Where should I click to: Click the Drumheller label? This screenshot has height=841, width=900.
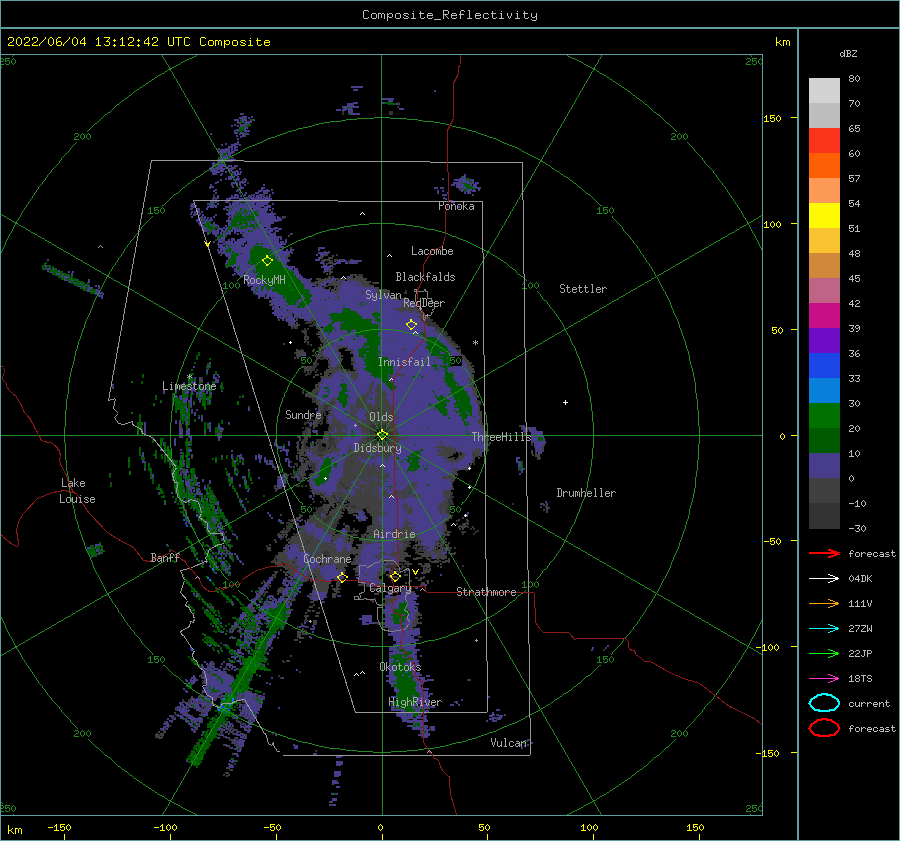tap(586, 493)
